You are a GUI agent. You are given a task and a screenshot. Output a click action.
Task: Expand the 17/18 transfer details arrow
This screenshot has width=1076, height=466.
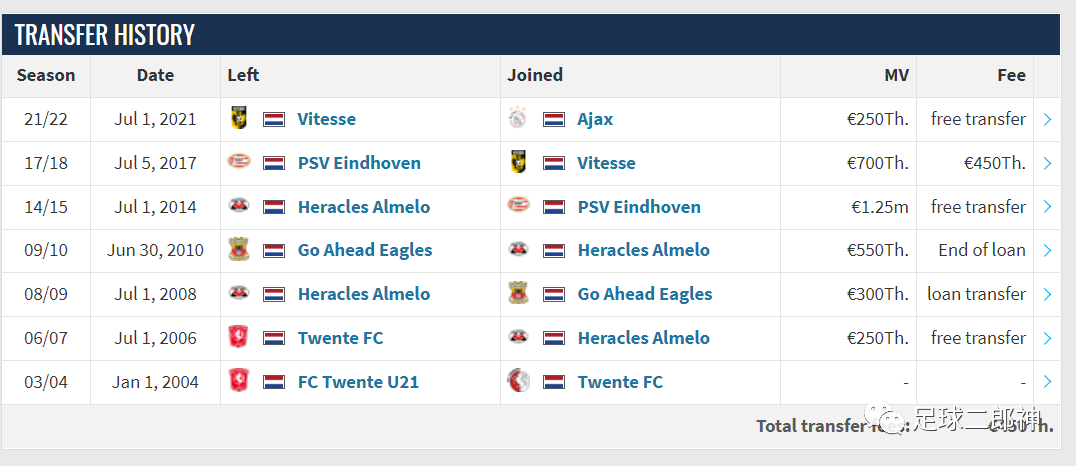click(1047, 163)
